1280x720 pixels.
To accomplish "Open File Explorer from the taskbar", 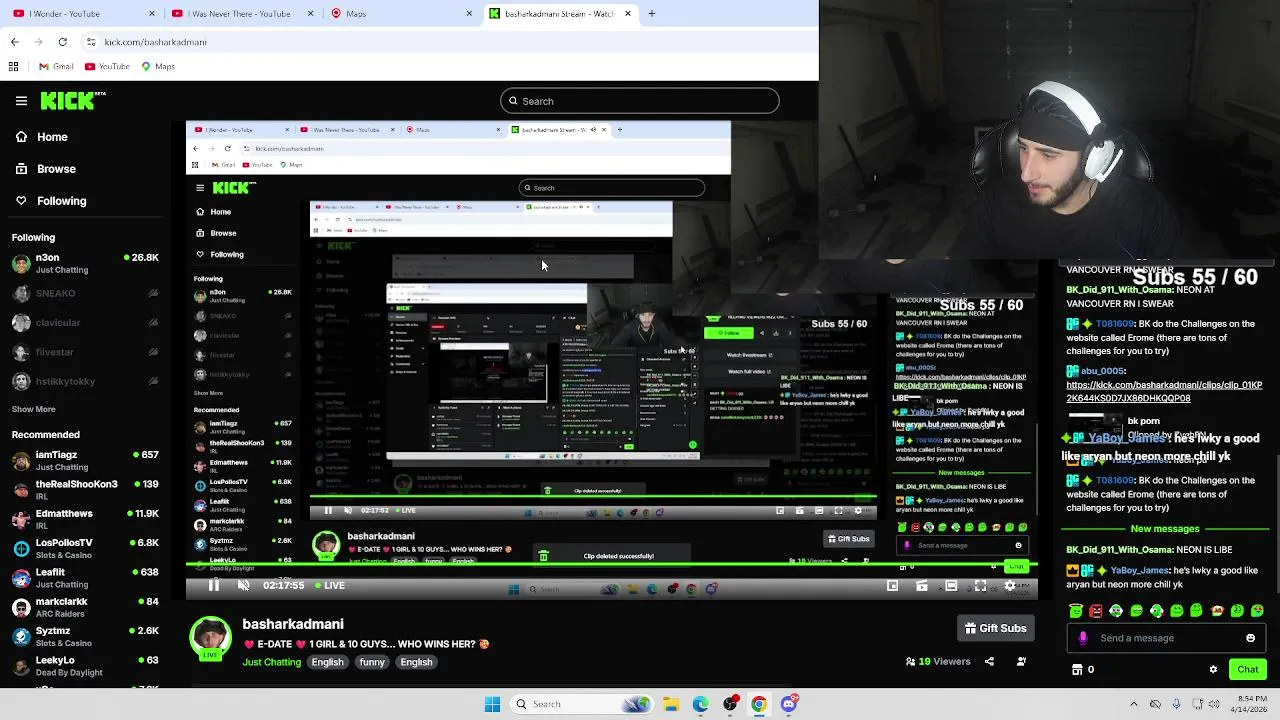I will pos(671,704).
